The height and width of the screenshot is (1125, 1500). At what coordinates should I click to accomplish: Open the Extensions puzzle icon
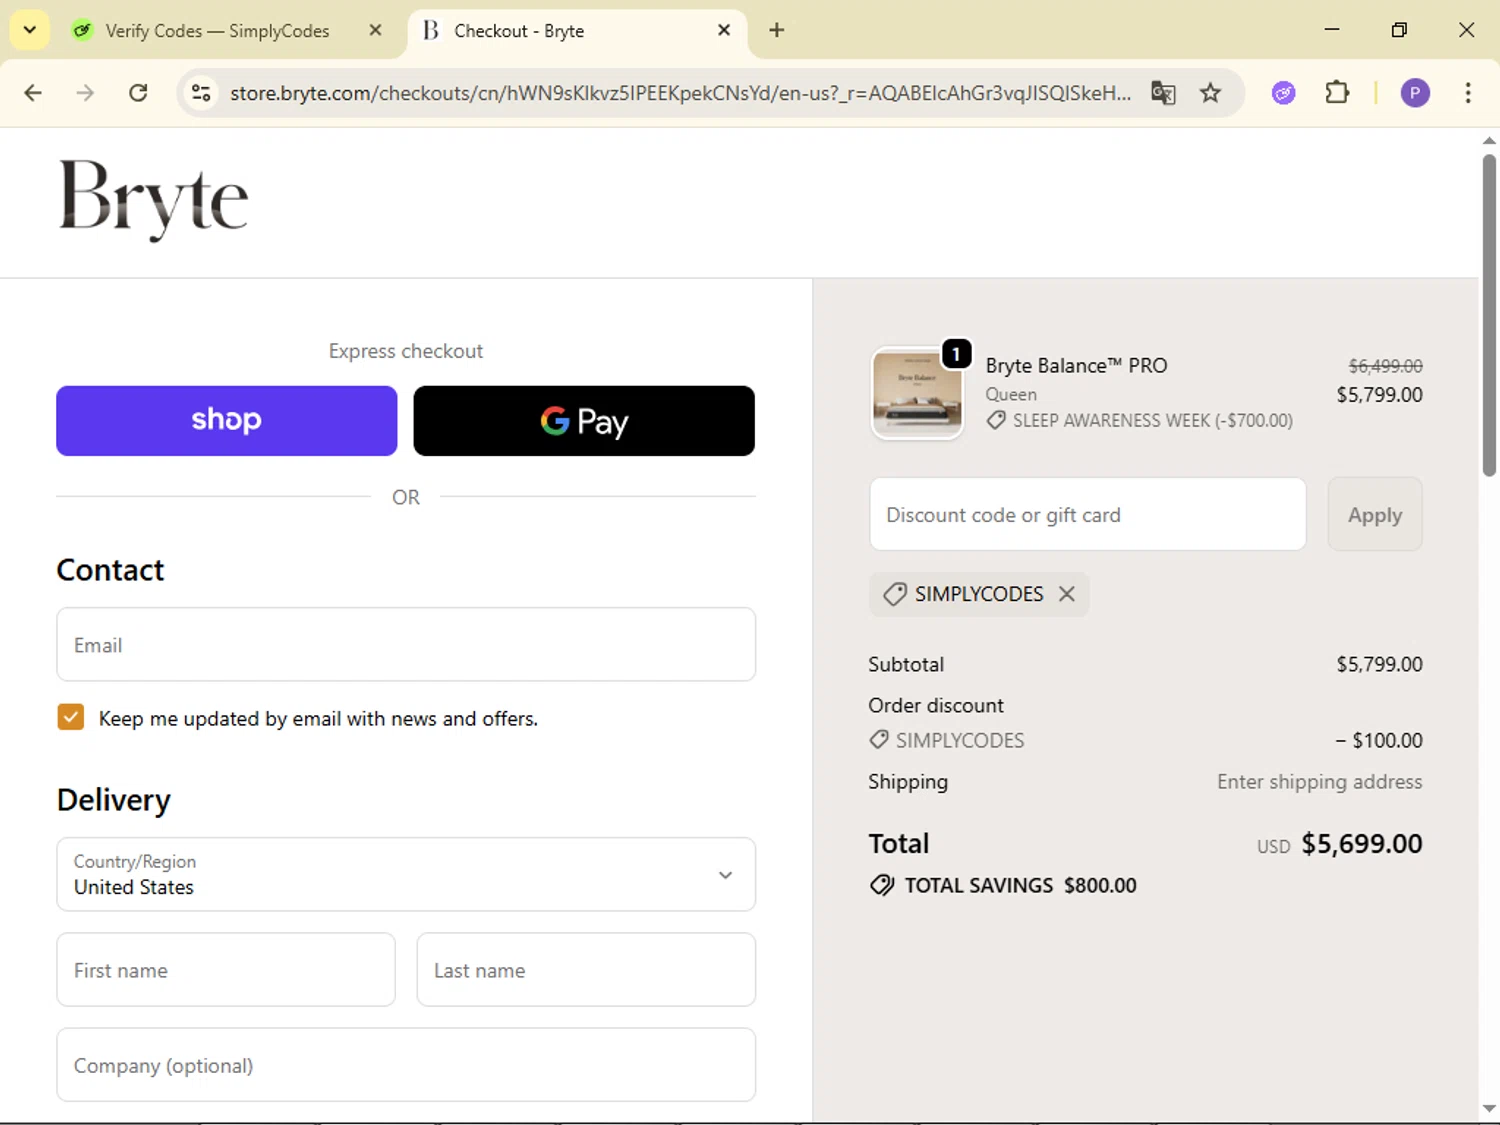click(x=1337, y=93)
